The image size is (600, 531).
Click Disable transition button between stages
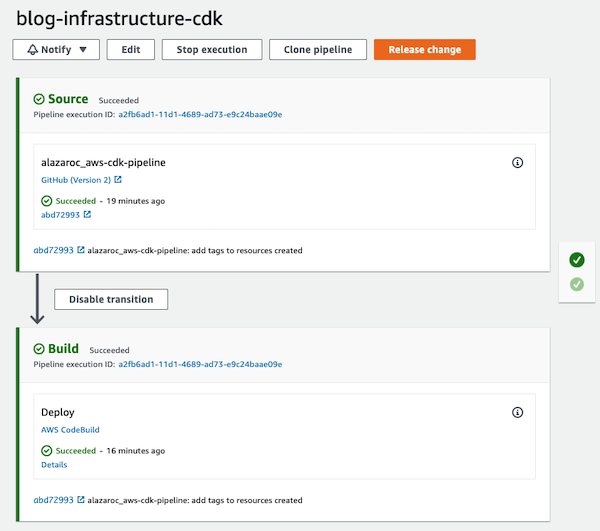tap(111, 299)
